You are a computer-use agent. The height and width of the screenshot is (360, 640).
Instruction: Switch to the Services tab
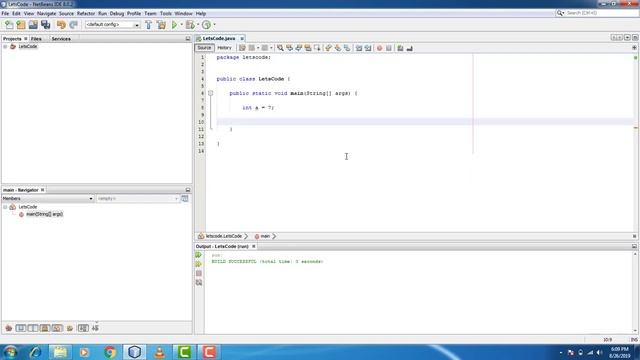pyautogui.click(x=61, y=39)
